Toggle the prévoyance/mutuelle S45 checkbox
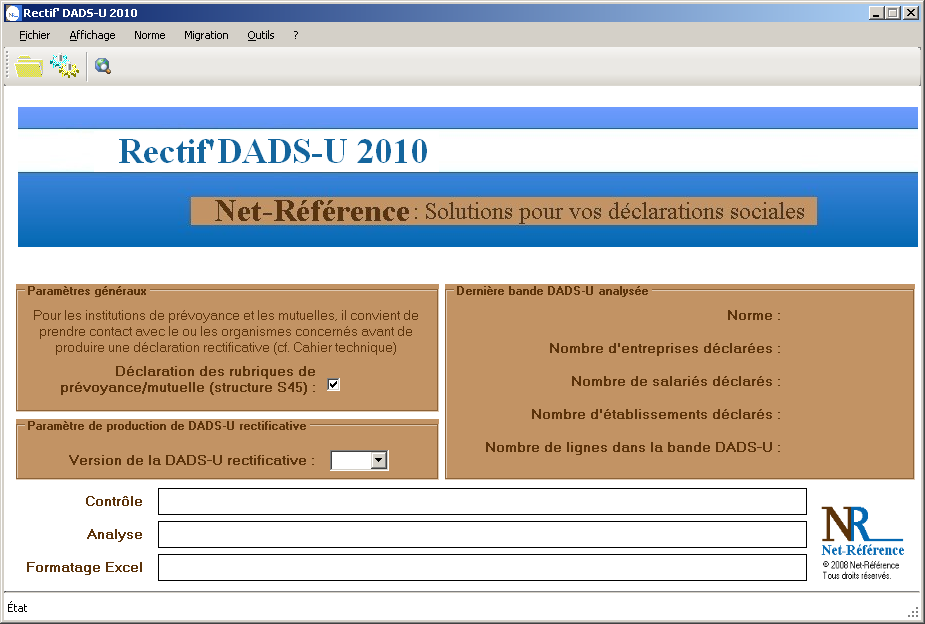This screenshot has height=624, width=925. coord(333,385)
